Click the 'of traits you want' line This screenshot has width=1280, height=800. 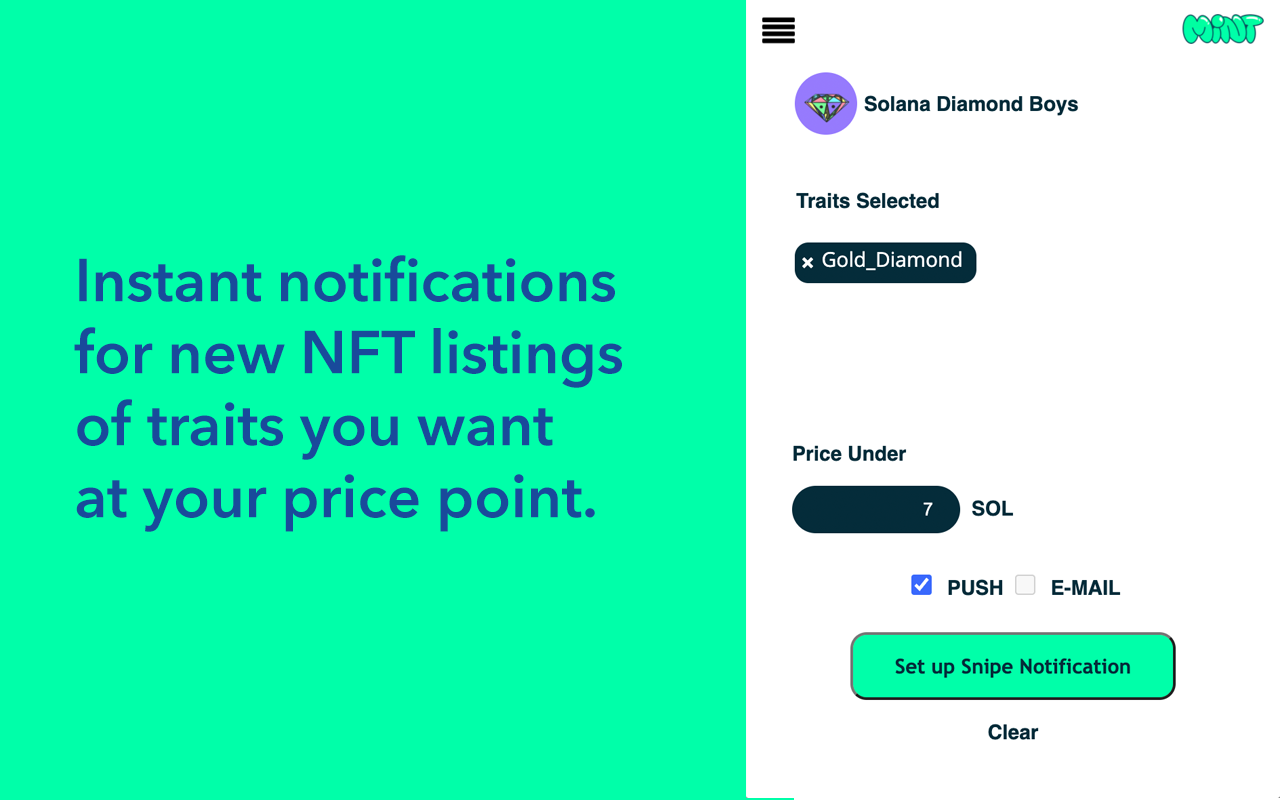coord(314,426)
